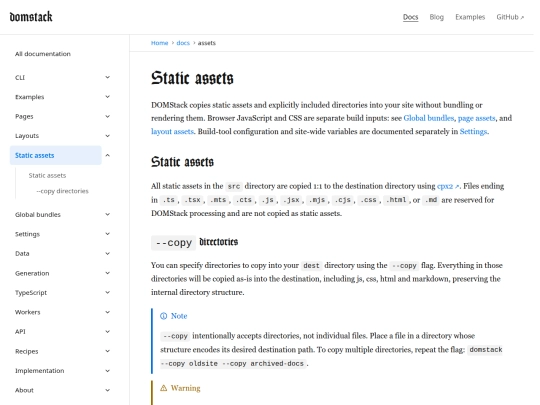Screen dimensions: 540x405
Task: Open the CLI sidebar label
Action: click(20, 77)
